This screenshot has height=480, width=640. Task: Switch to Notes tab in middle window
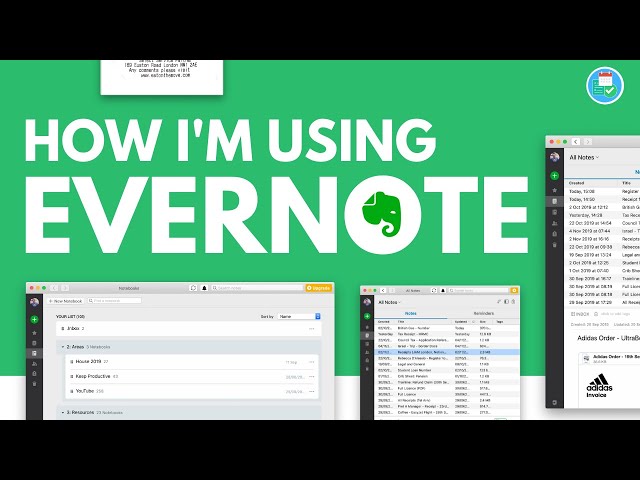411,313
